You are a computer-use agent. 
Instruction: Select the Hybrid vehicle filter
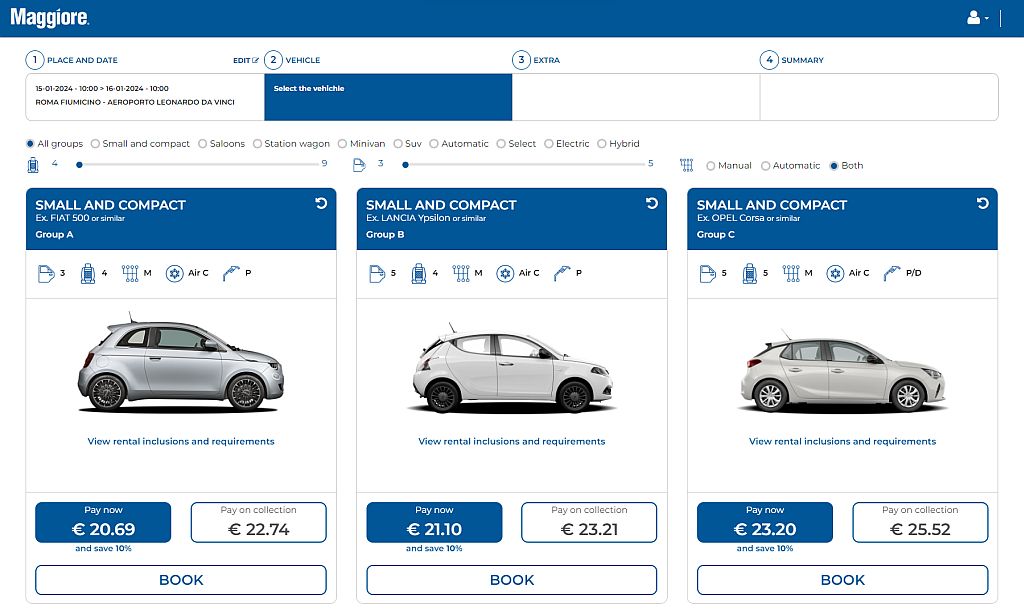point(601,143)
